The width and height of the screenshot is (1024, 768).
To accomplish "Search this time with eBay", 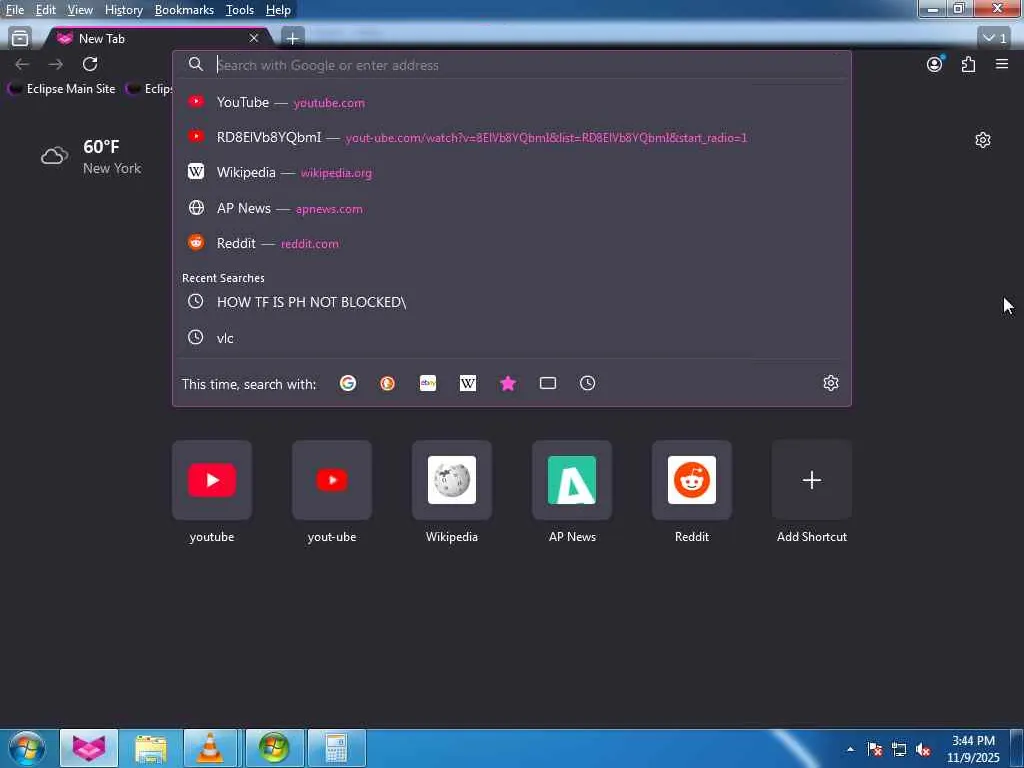I will coord(428,383).
